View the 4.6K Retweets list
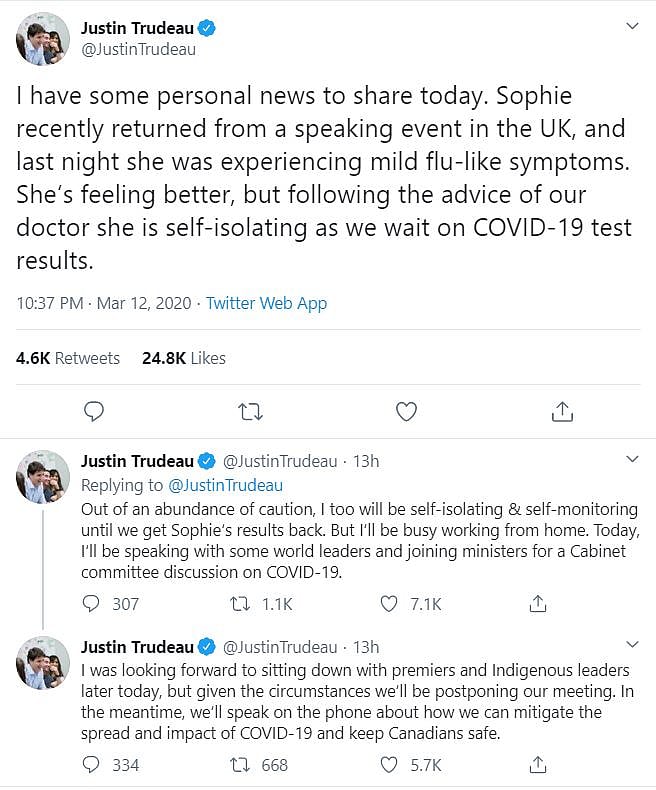 click(x=68, y=358)
